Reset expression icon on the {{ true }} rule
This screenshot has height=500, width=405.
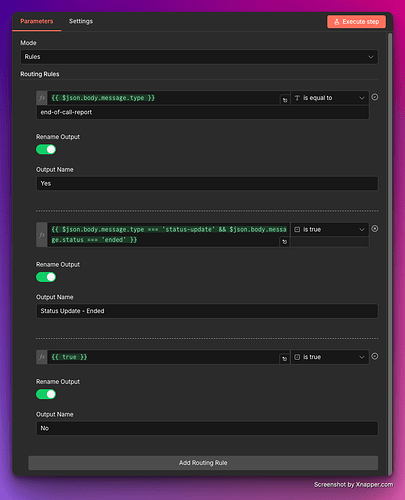284,359
